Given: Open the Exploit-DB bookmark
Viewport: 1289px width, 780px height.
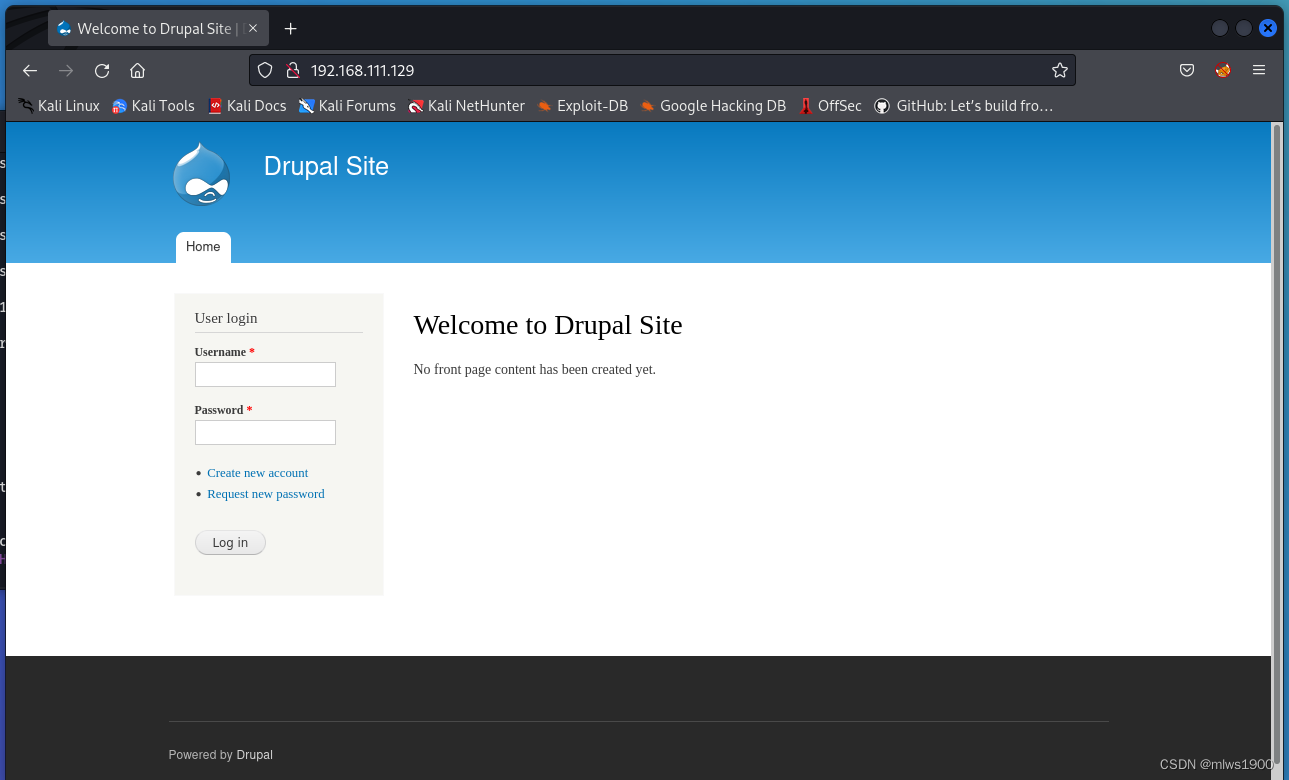Looking at the screenshot, I should (582, 105).
